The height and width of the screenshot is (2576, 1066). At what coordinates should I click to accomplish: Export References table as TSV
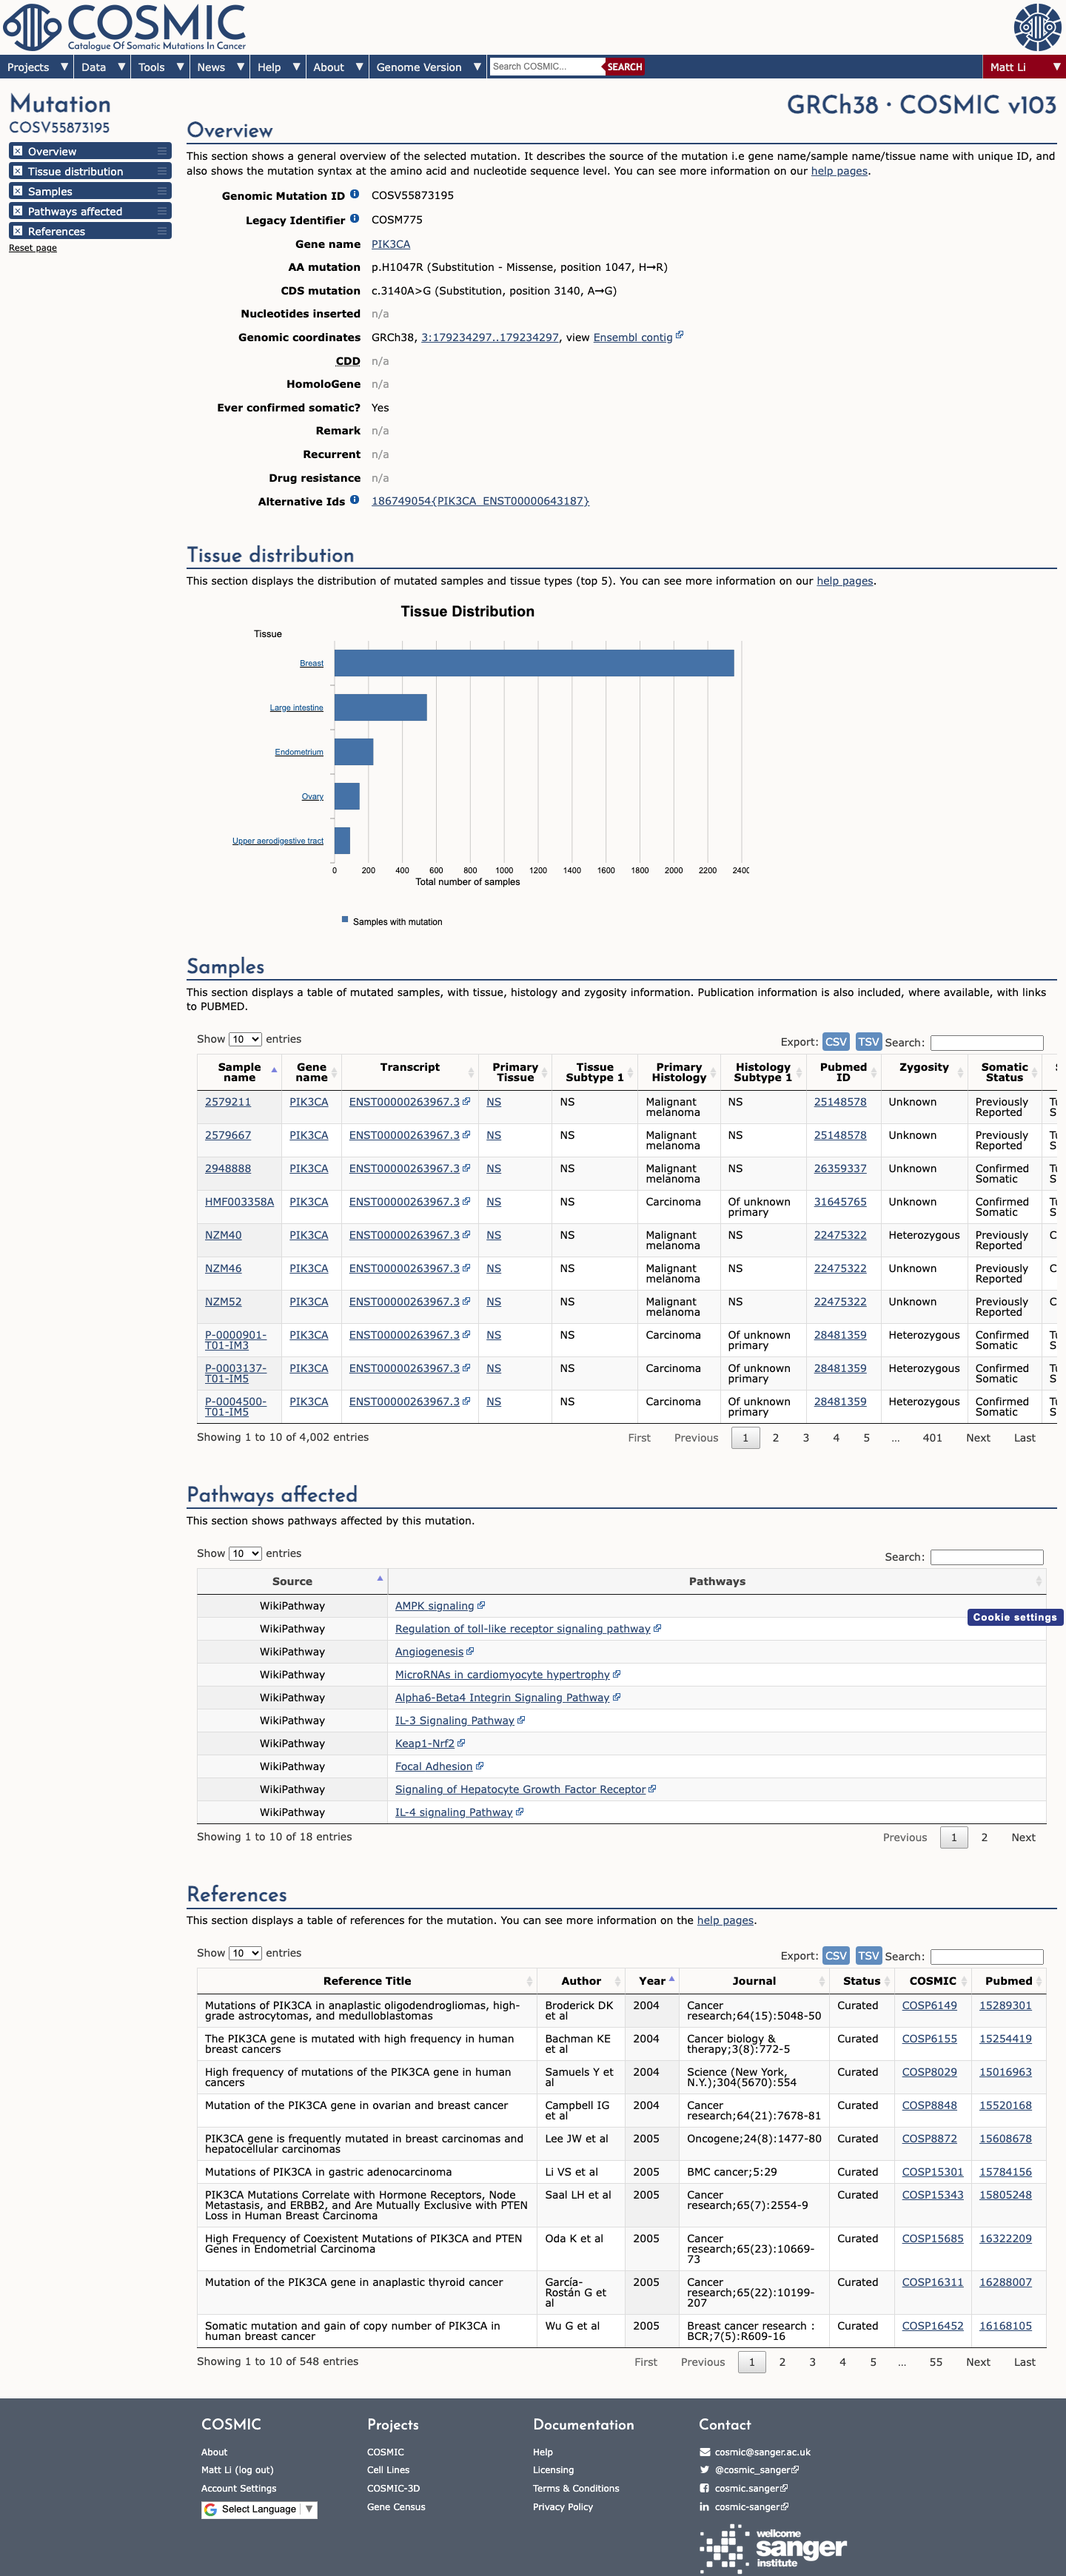(868, 1956)
